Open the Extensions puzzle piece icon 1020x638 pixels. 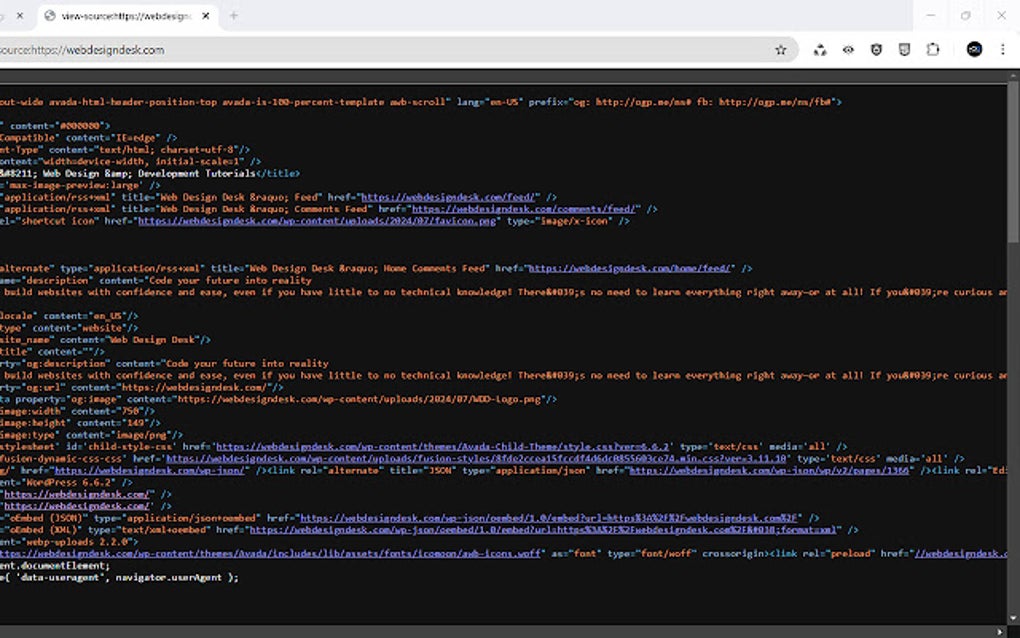[933, 49]
